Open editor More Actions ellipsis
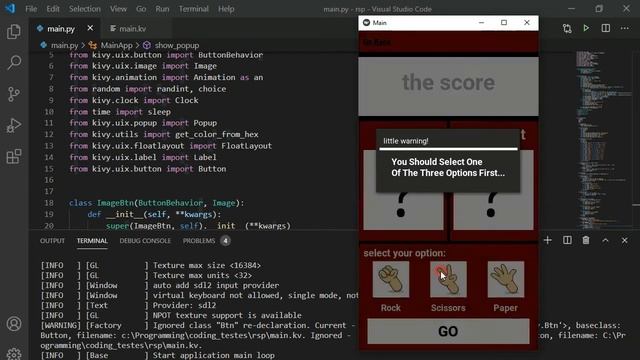640x360 pixels. click(624, 28)
